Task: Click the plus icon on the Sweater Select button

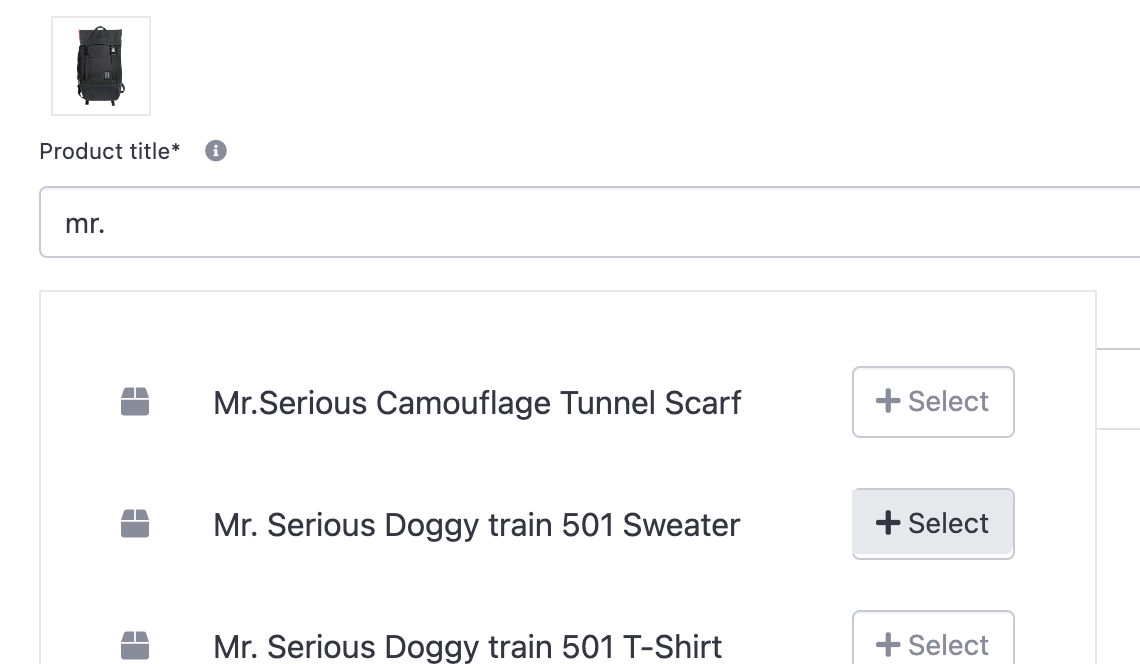Action: 888,522
